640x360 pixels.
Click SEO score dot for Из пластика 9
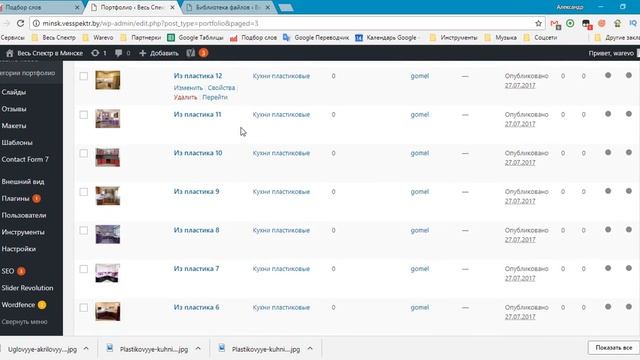[x=608, y=191]
